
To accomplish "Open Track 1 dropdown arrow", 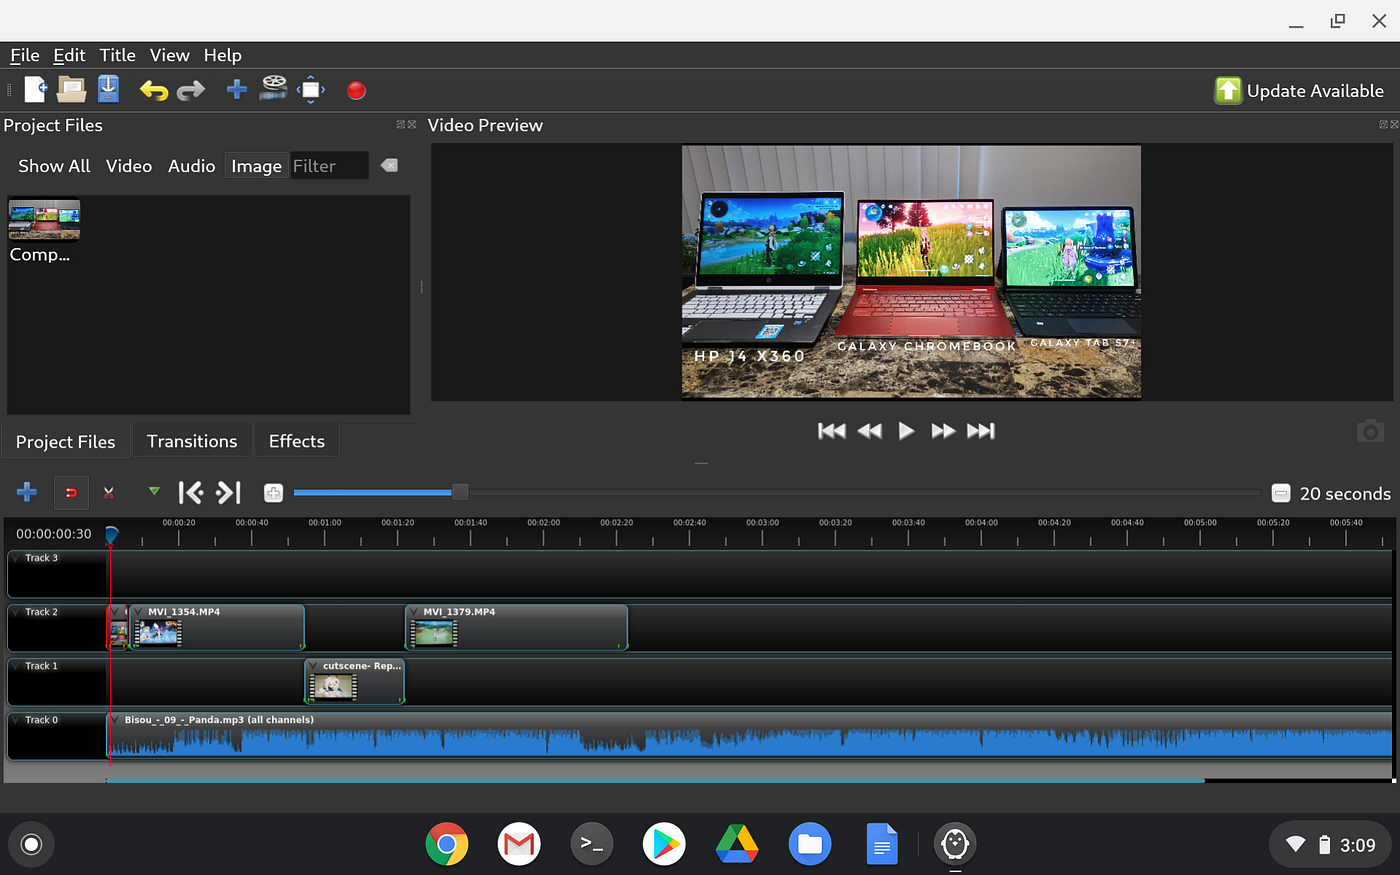I will click(x=17, y=666).
